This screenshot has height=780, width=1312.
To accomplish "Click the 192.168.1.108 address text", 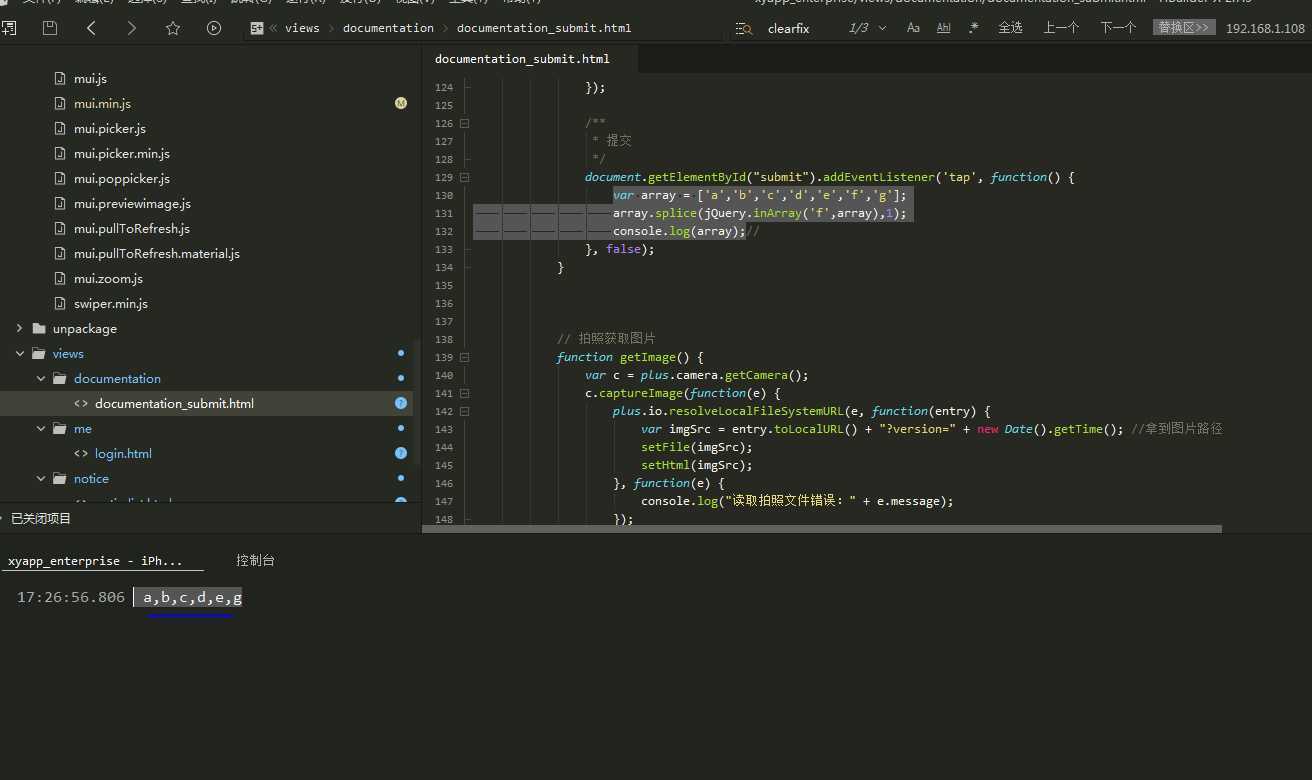I will pos(1265,29).
